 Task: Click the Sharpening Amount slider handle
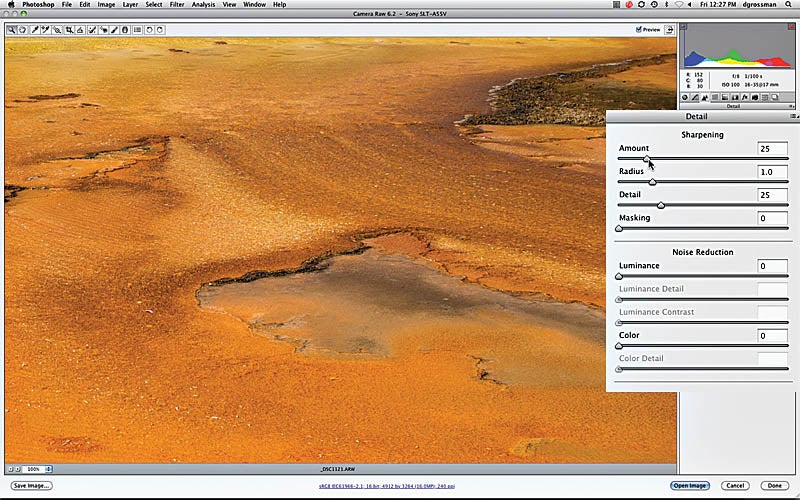(x=646, y=159)
